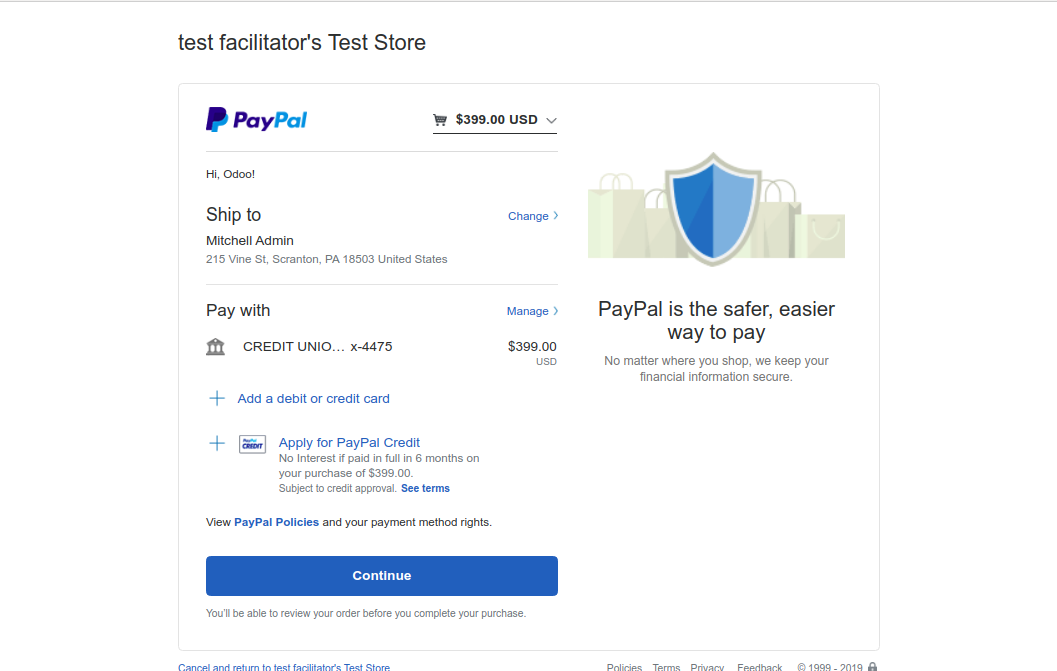Open the Terms footer link
The image size is (1057, 671).
[x=666, y=667]
